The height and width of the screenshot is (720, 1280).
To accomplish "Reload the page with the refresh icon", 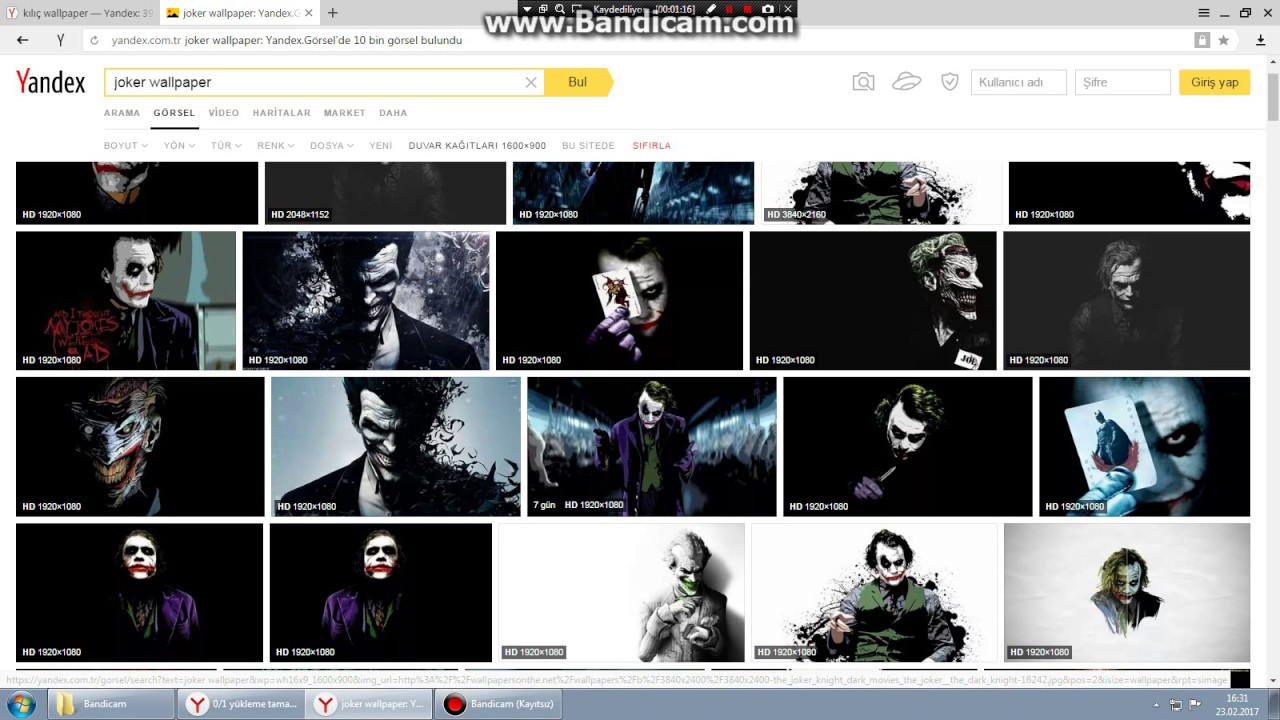I will (x=94, y=40).
